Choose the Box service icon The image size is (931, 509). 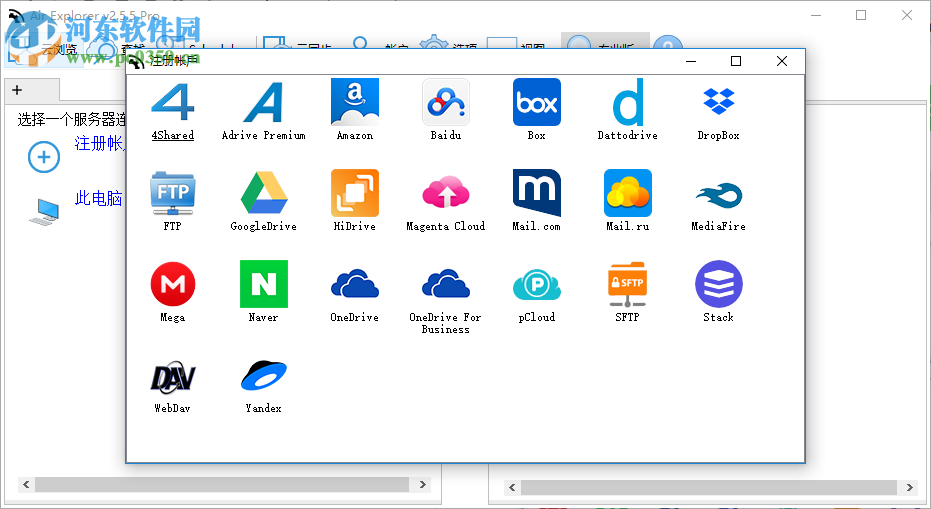coord(537,102)
